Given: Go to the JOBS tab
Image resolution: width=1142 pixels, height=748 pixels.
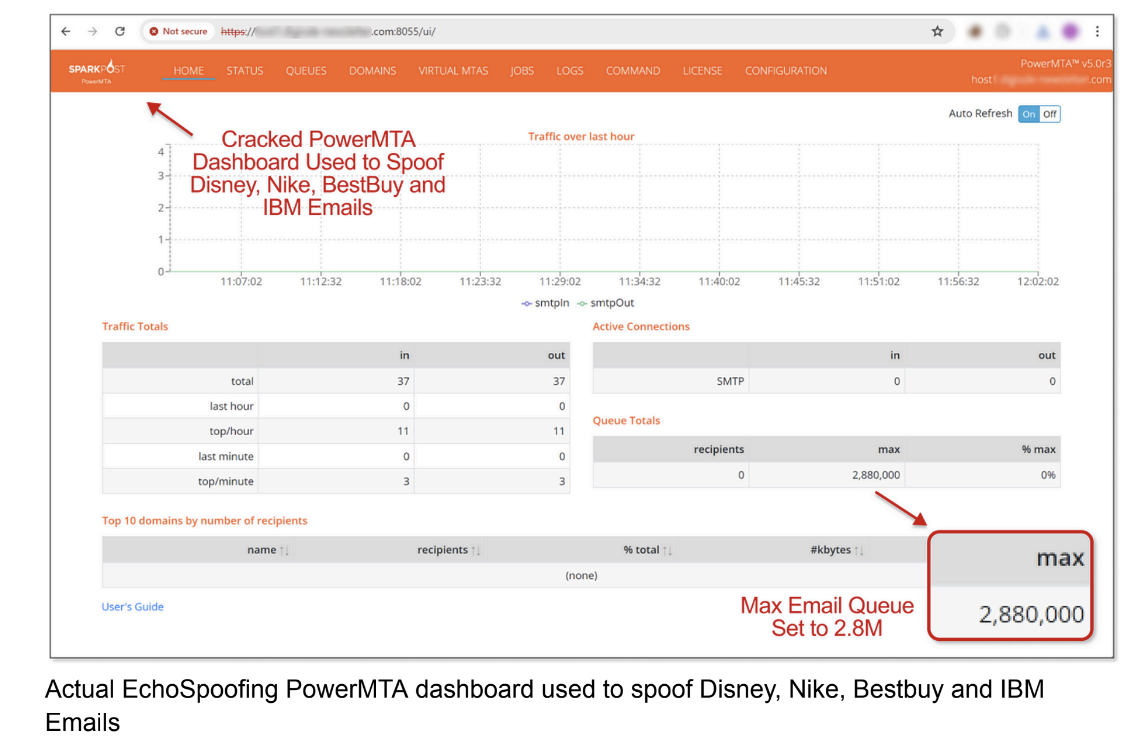Looking at the screenshot, I should point(521,71).
